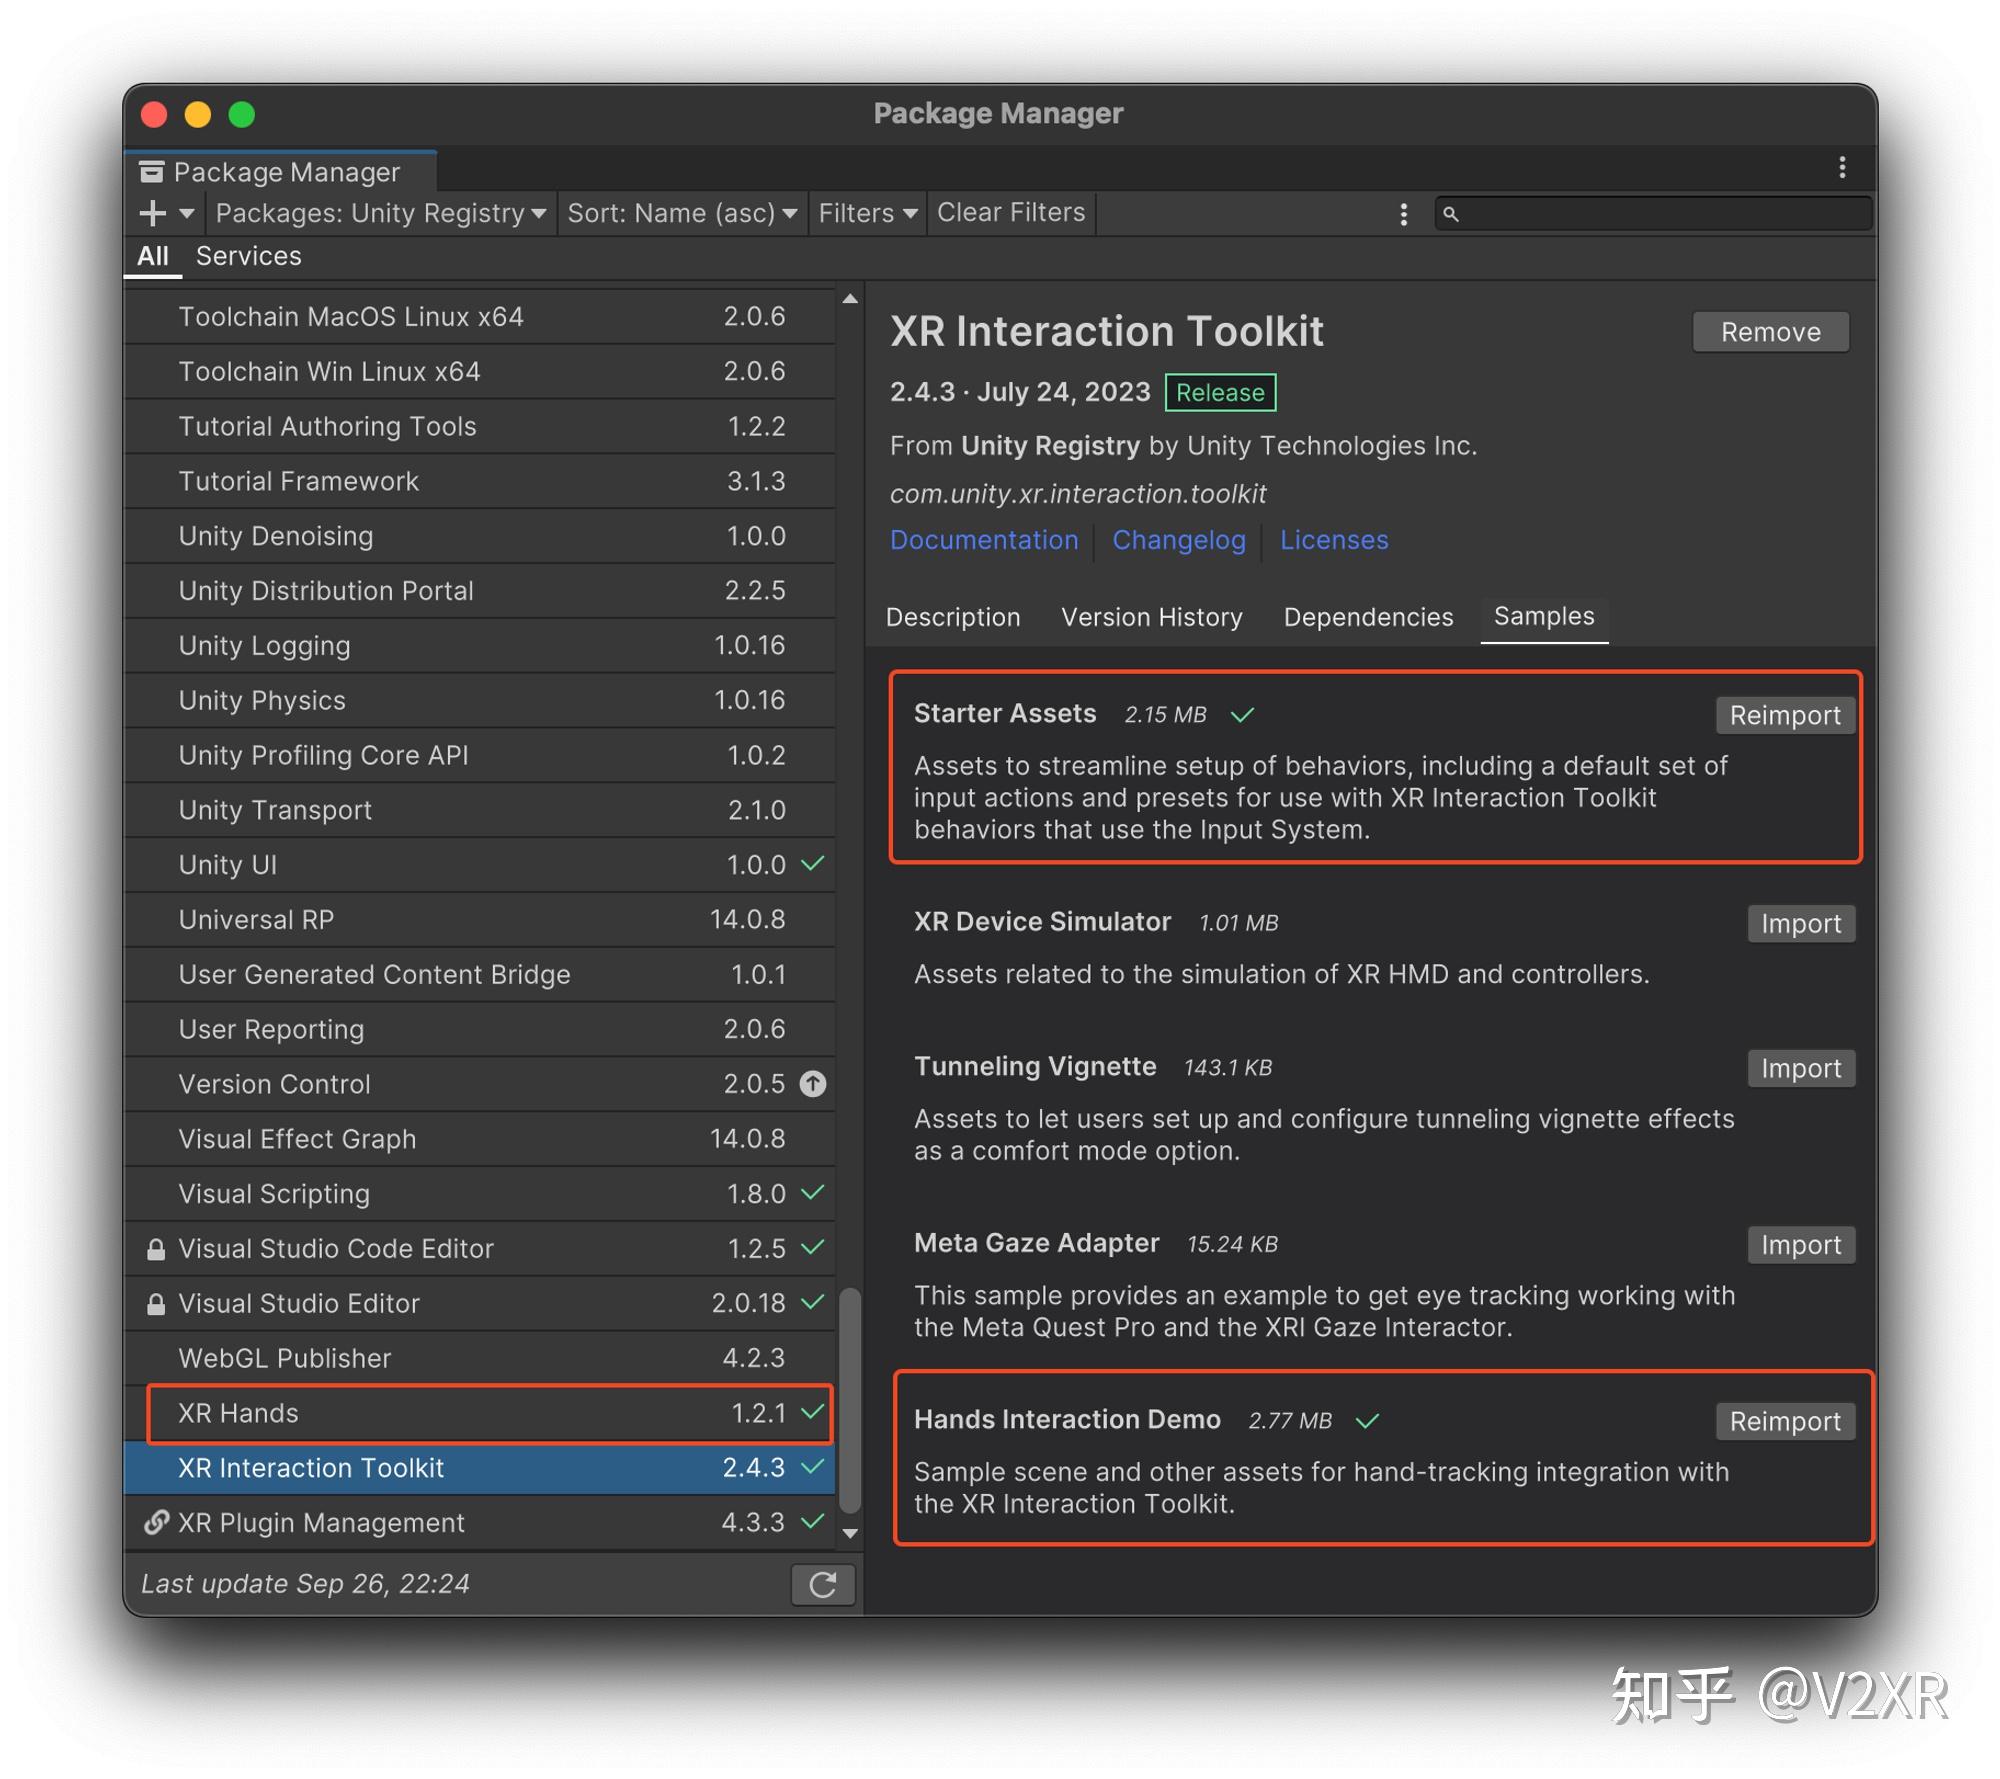Click the package list scrollbar down arrow
The height and width of the screenshot is (1779, 2000).
[850, 1532]
